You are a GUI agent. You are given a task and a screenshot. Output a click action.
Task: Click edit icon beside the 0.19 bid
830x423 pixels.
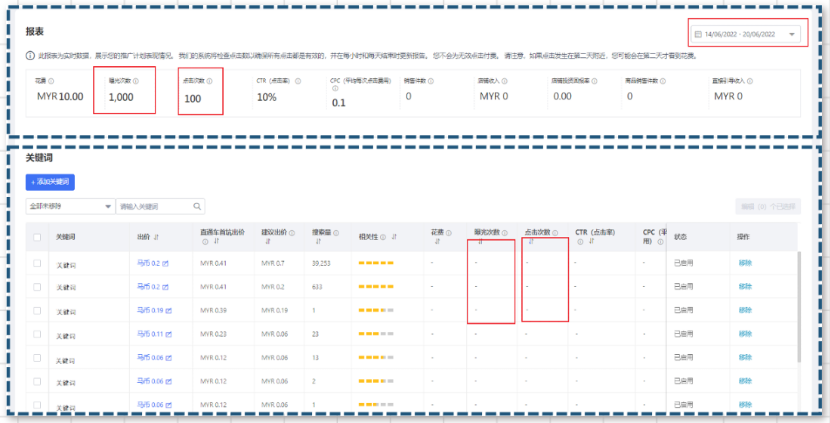tap(169, 310)
